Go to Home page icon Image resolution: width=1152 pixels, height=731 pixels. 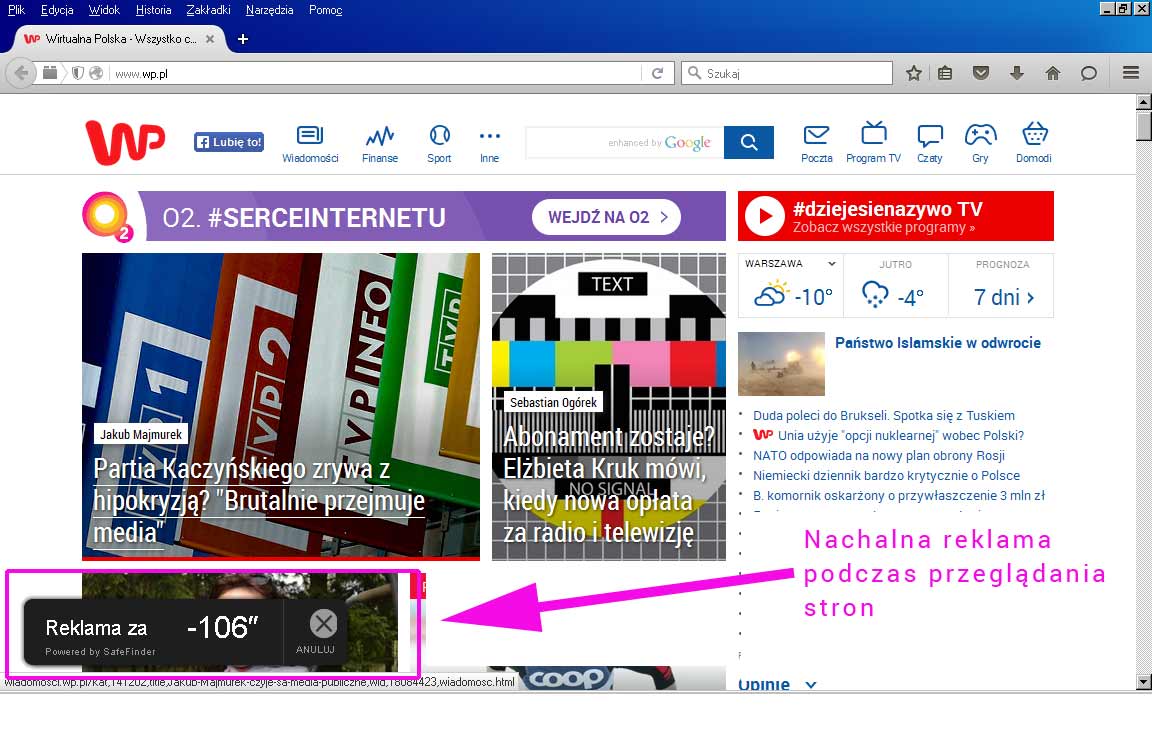(x=1053, y=73)
